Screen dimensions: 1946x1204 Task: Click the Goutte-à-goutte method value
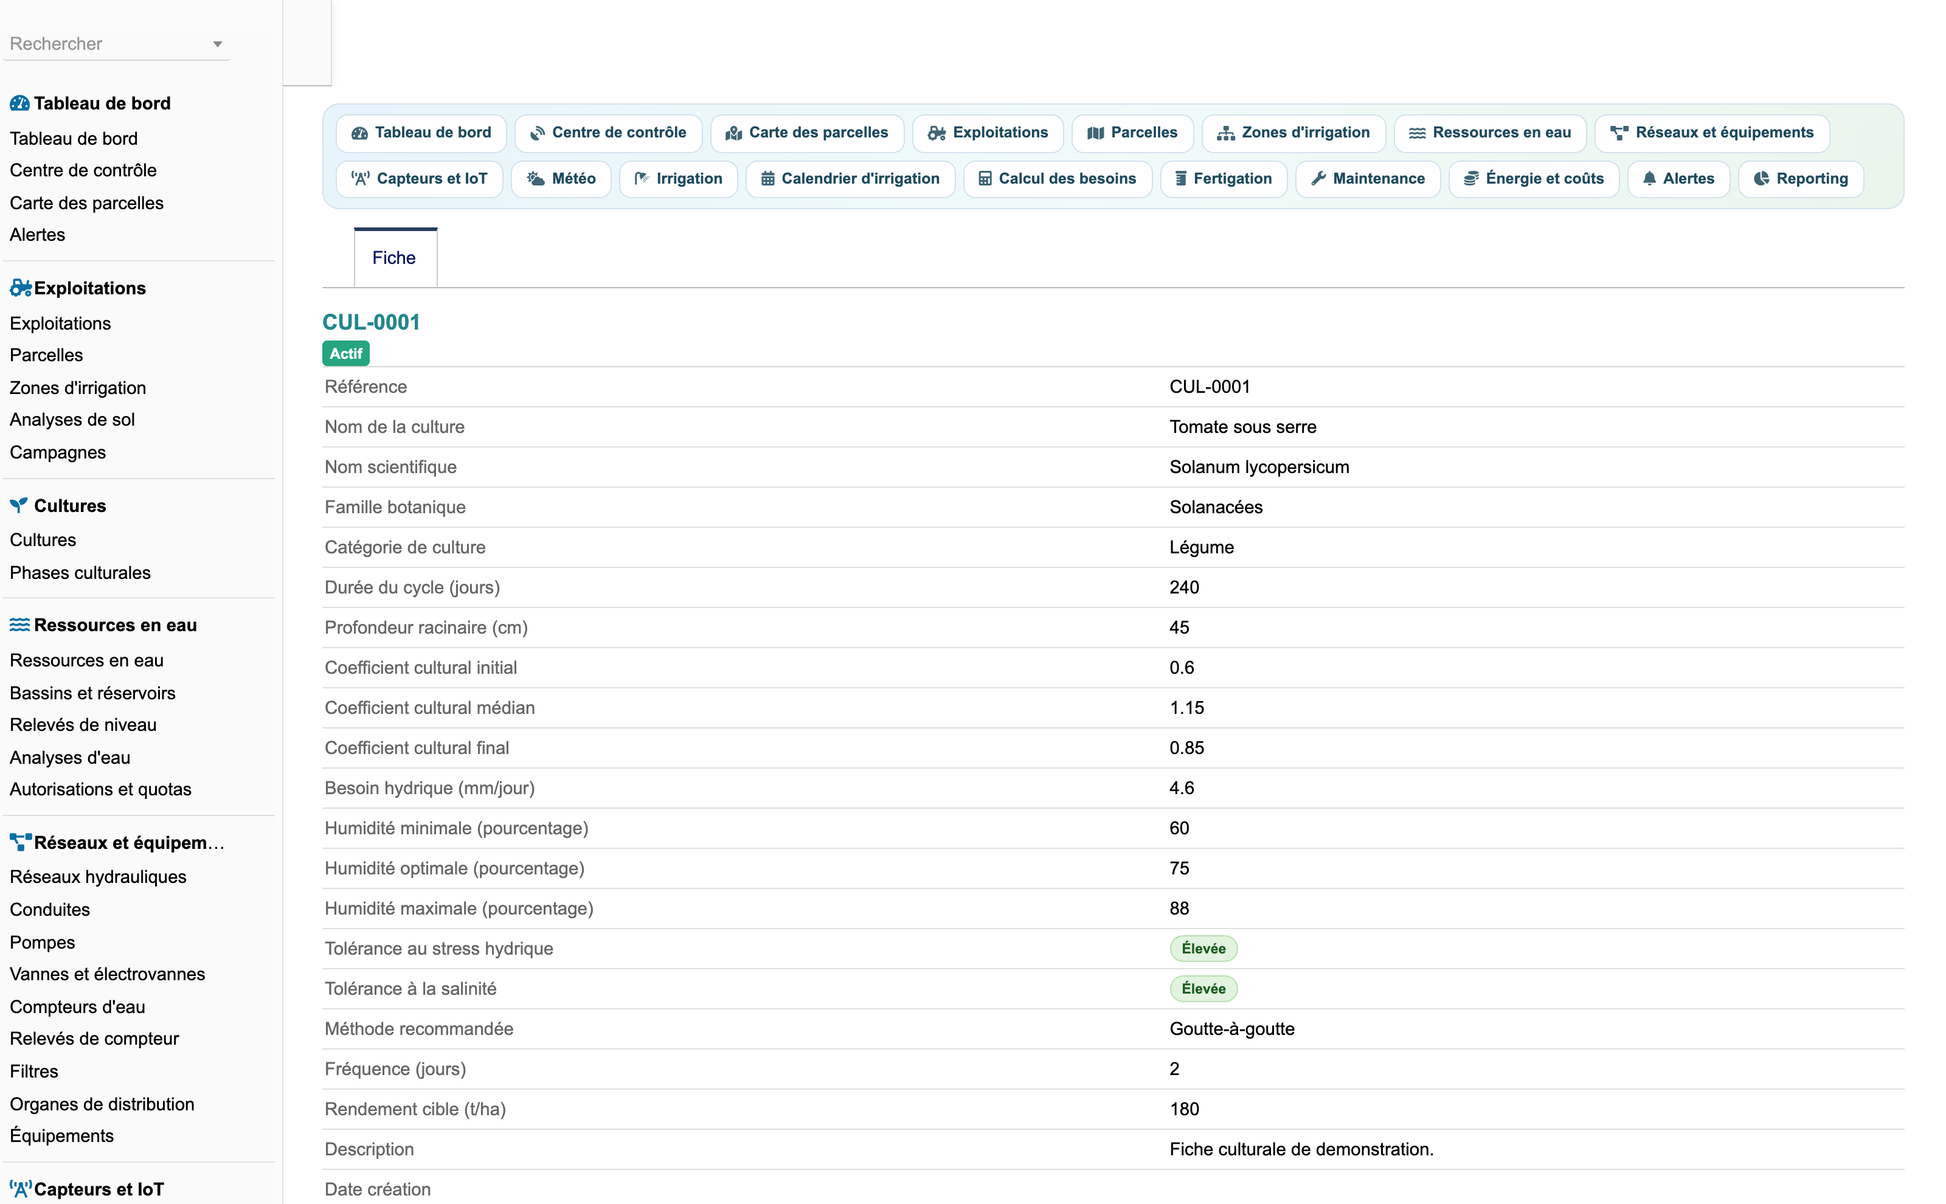point(1232,1029)
